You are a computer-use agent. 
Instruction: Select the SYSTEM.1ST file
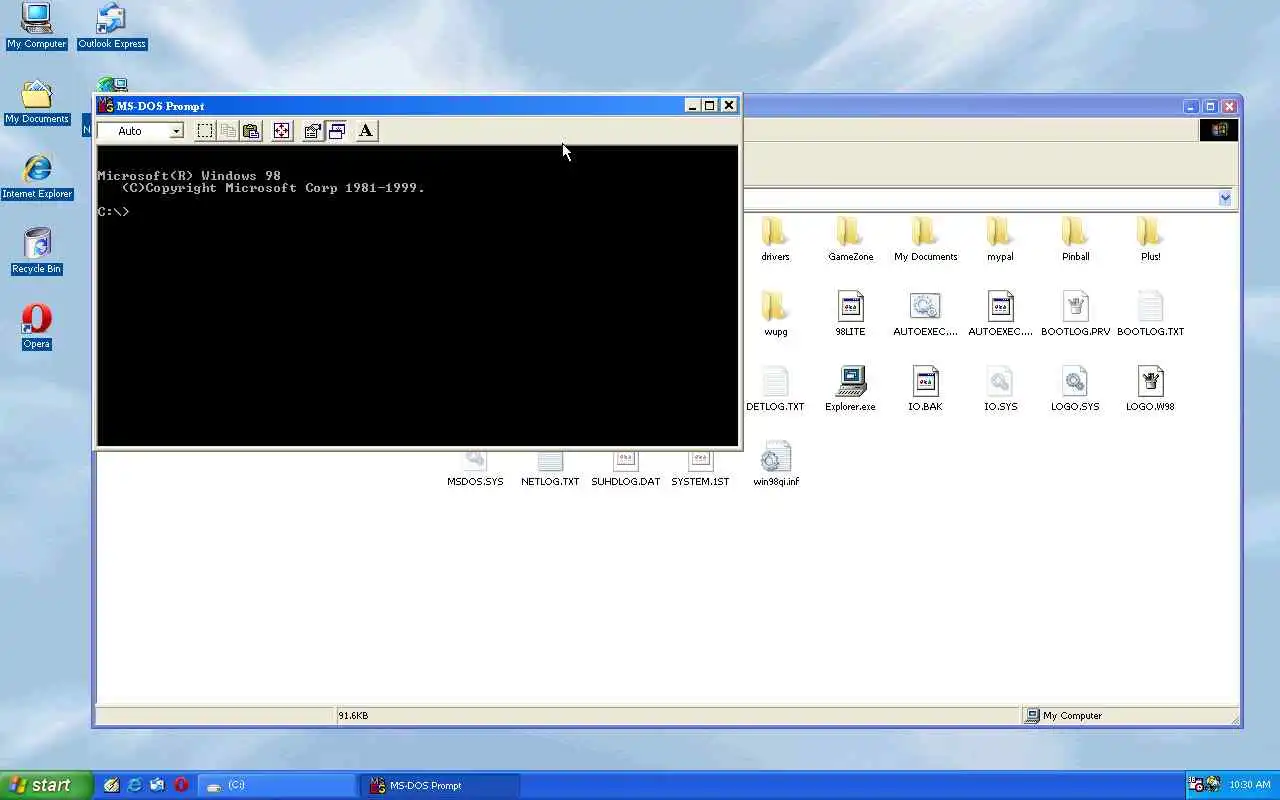[700, 470]
